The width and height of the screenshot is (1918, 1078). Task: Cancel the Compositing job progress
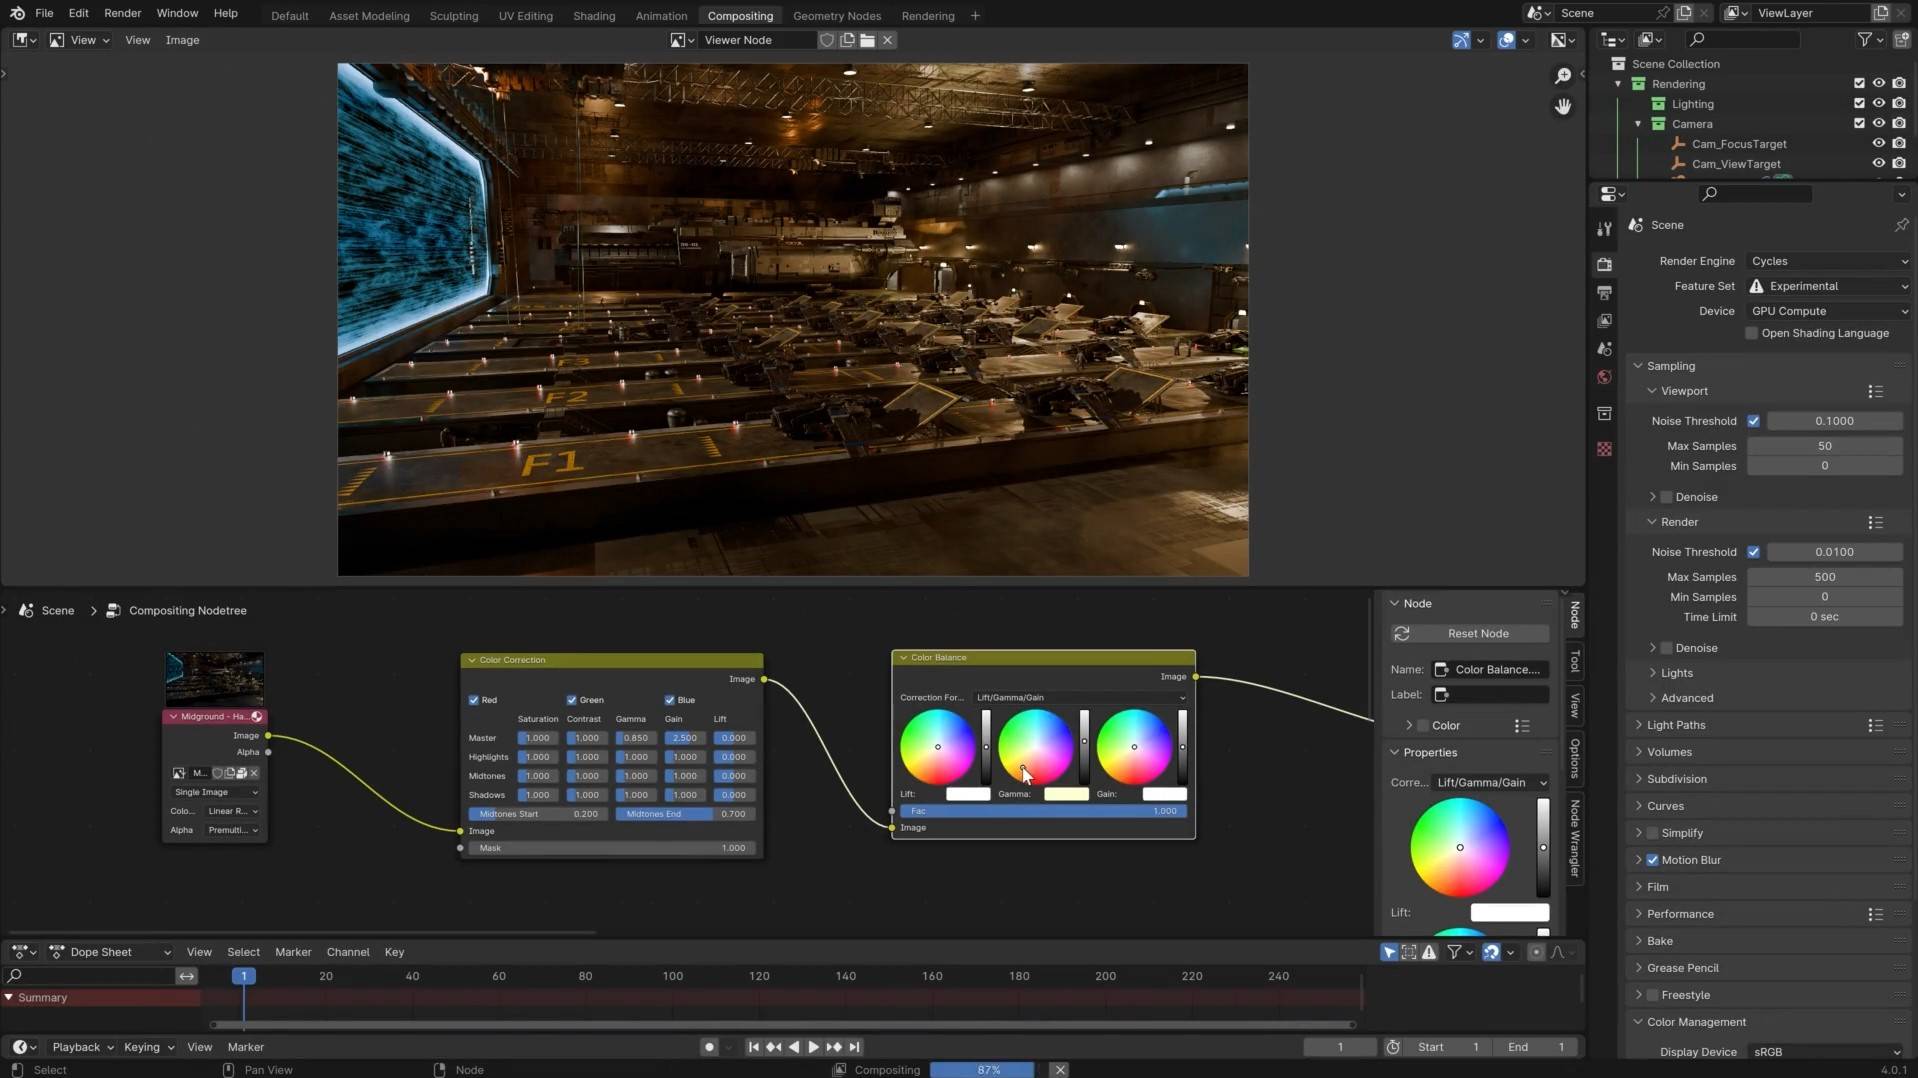(x=1060, y=1070)
